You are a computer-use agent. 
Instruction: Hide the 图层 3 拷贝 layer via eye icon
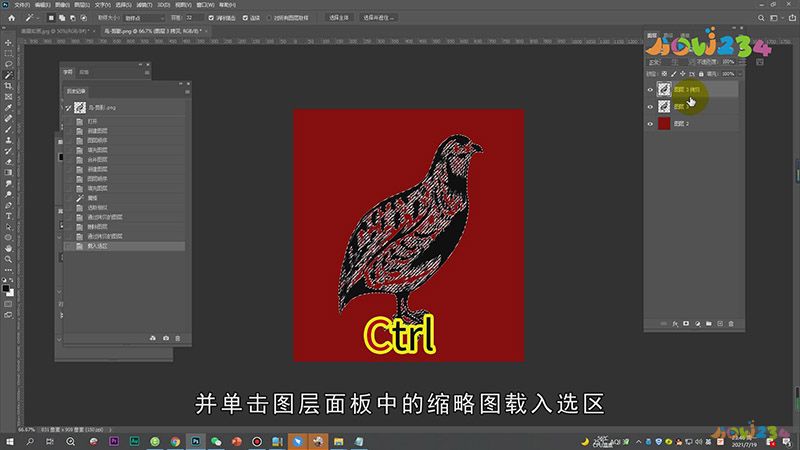650,90
